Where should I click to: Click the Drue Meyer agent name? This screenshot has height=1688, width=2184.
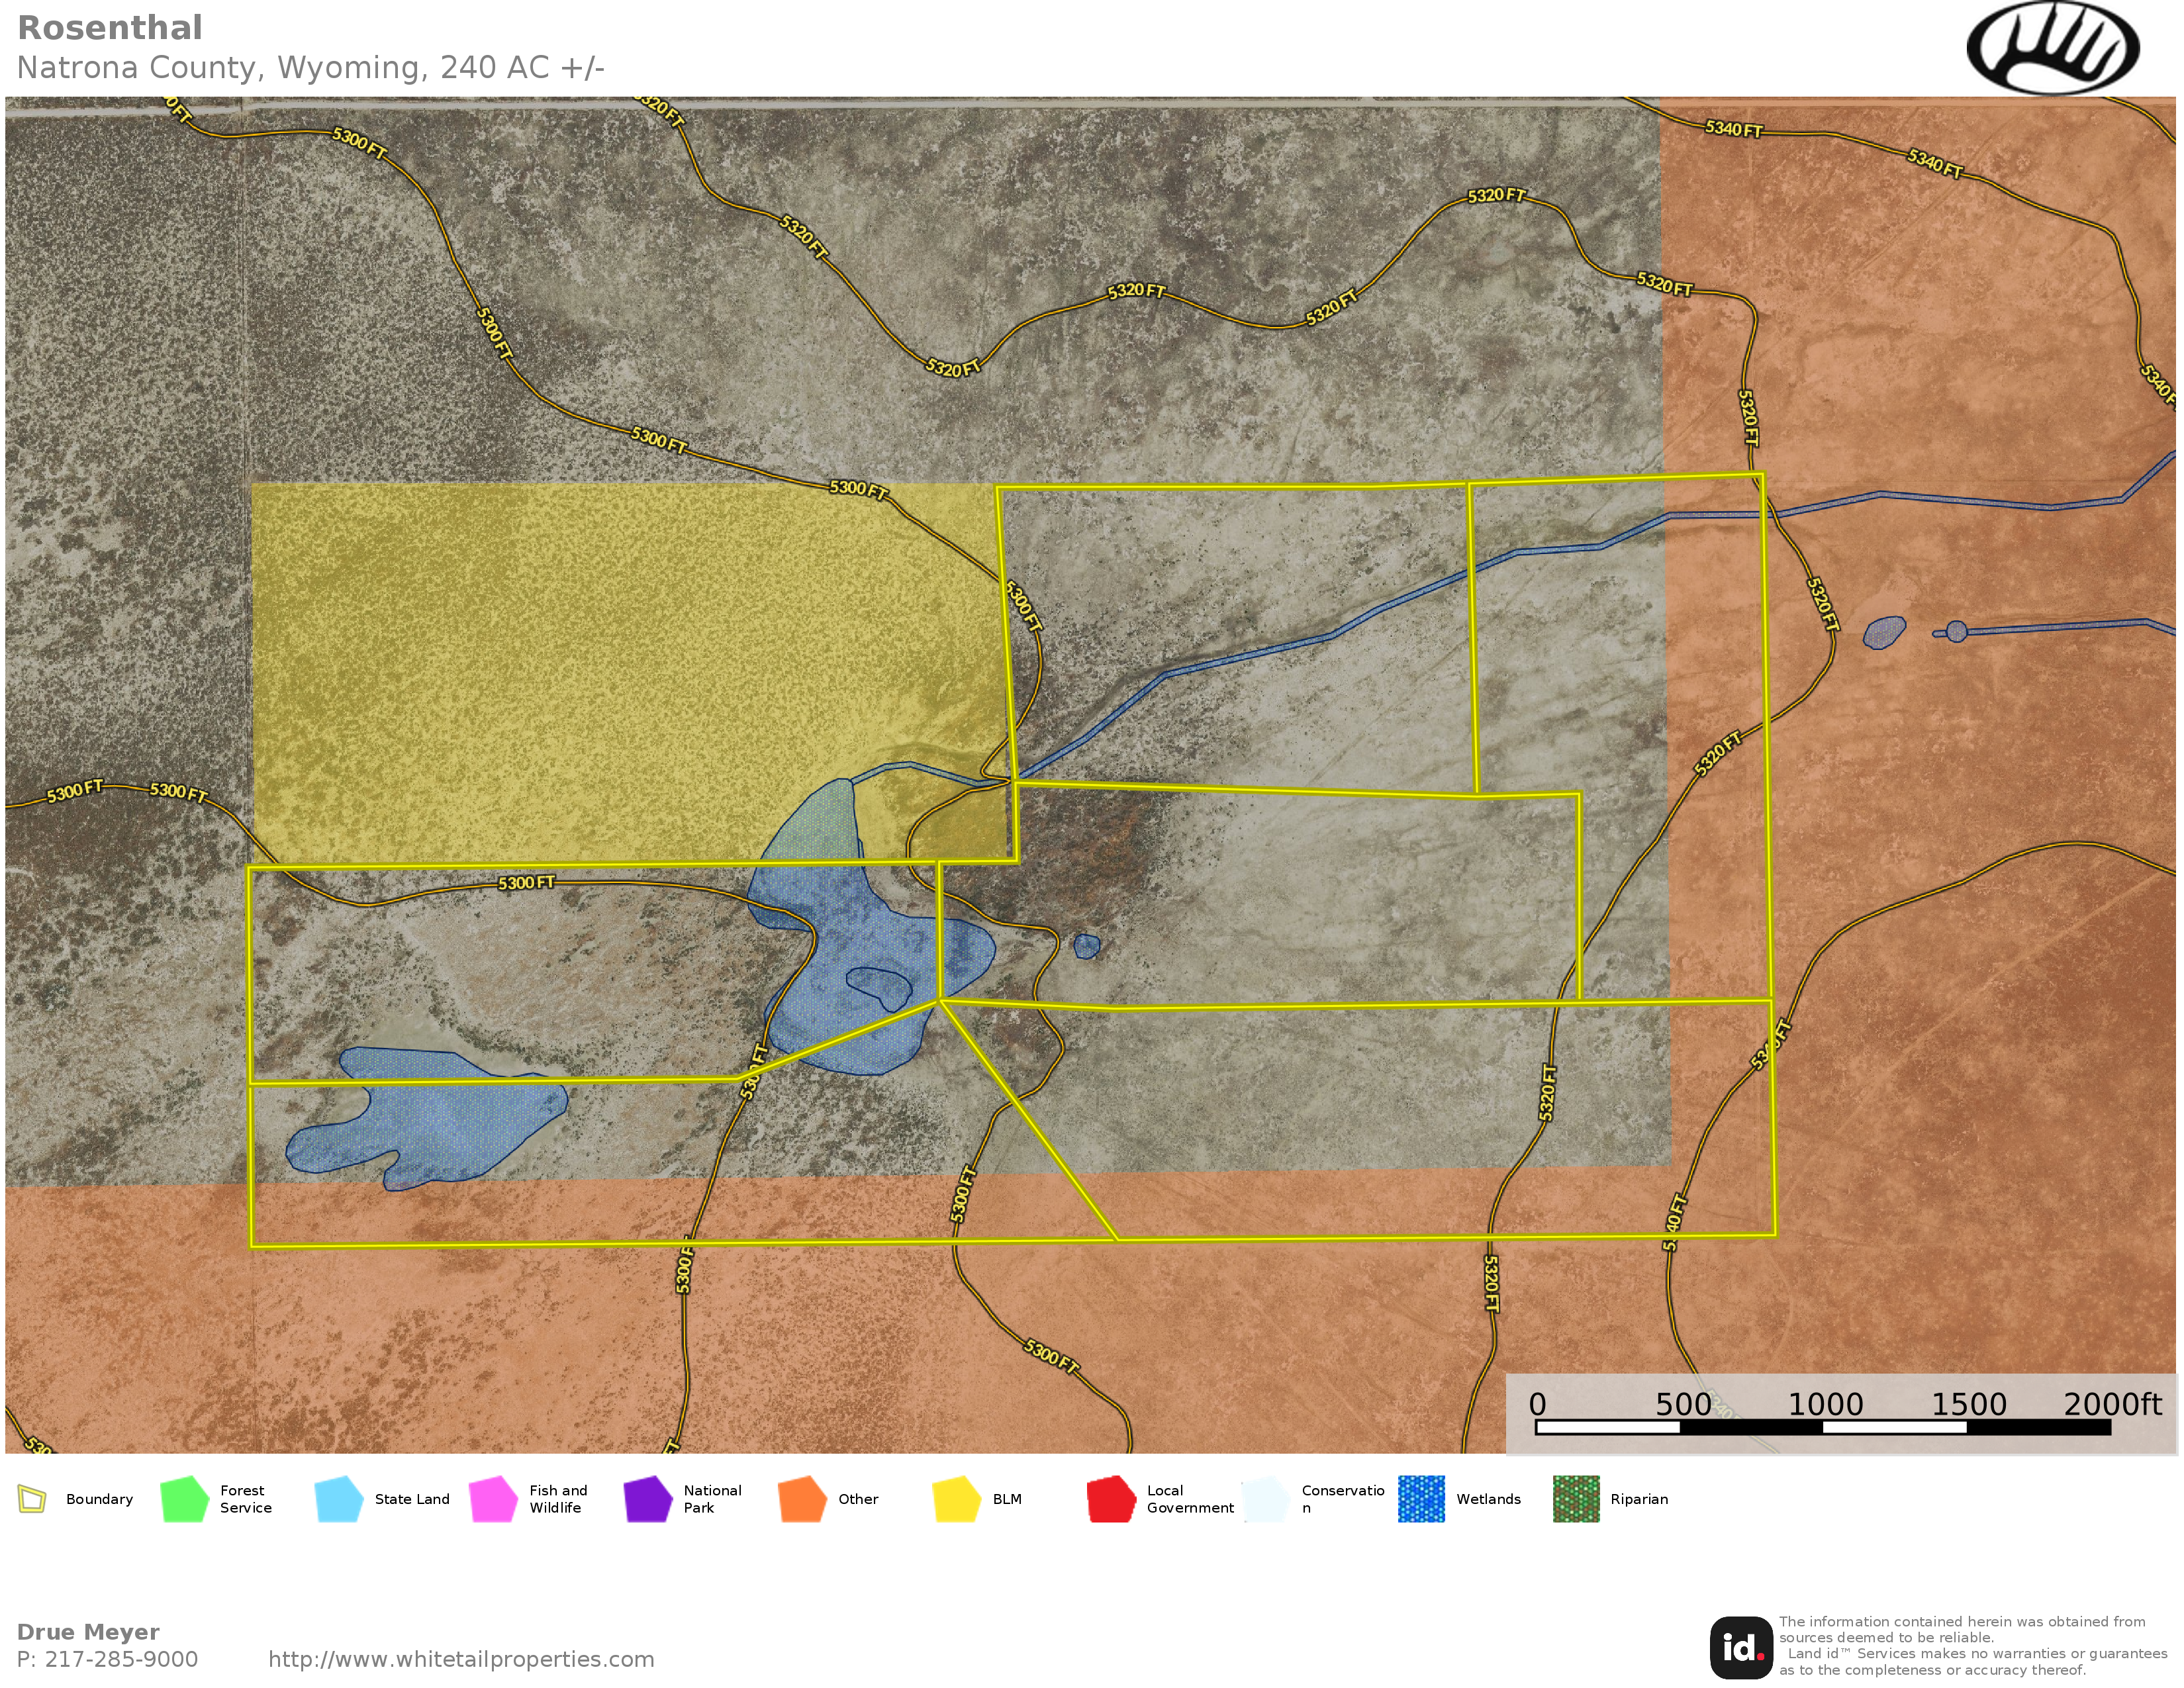click(x=88, y=1632)
